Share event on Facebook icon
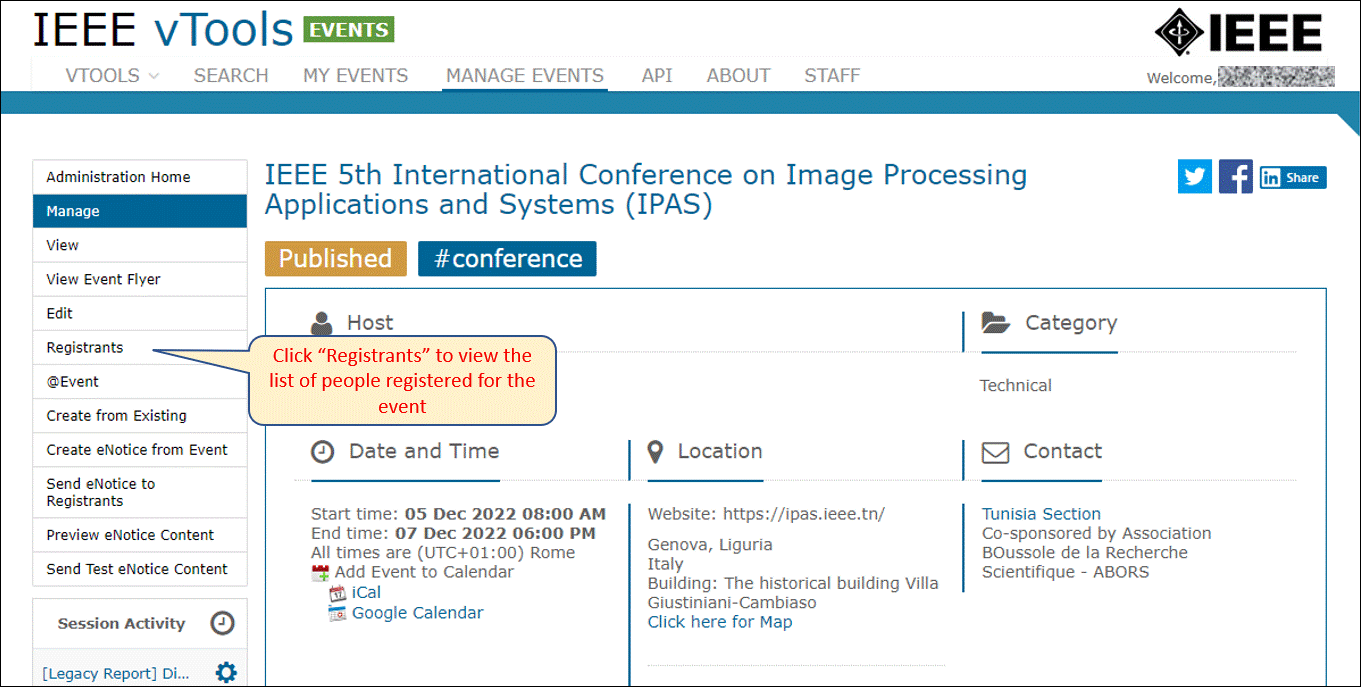 [1236, 177]
